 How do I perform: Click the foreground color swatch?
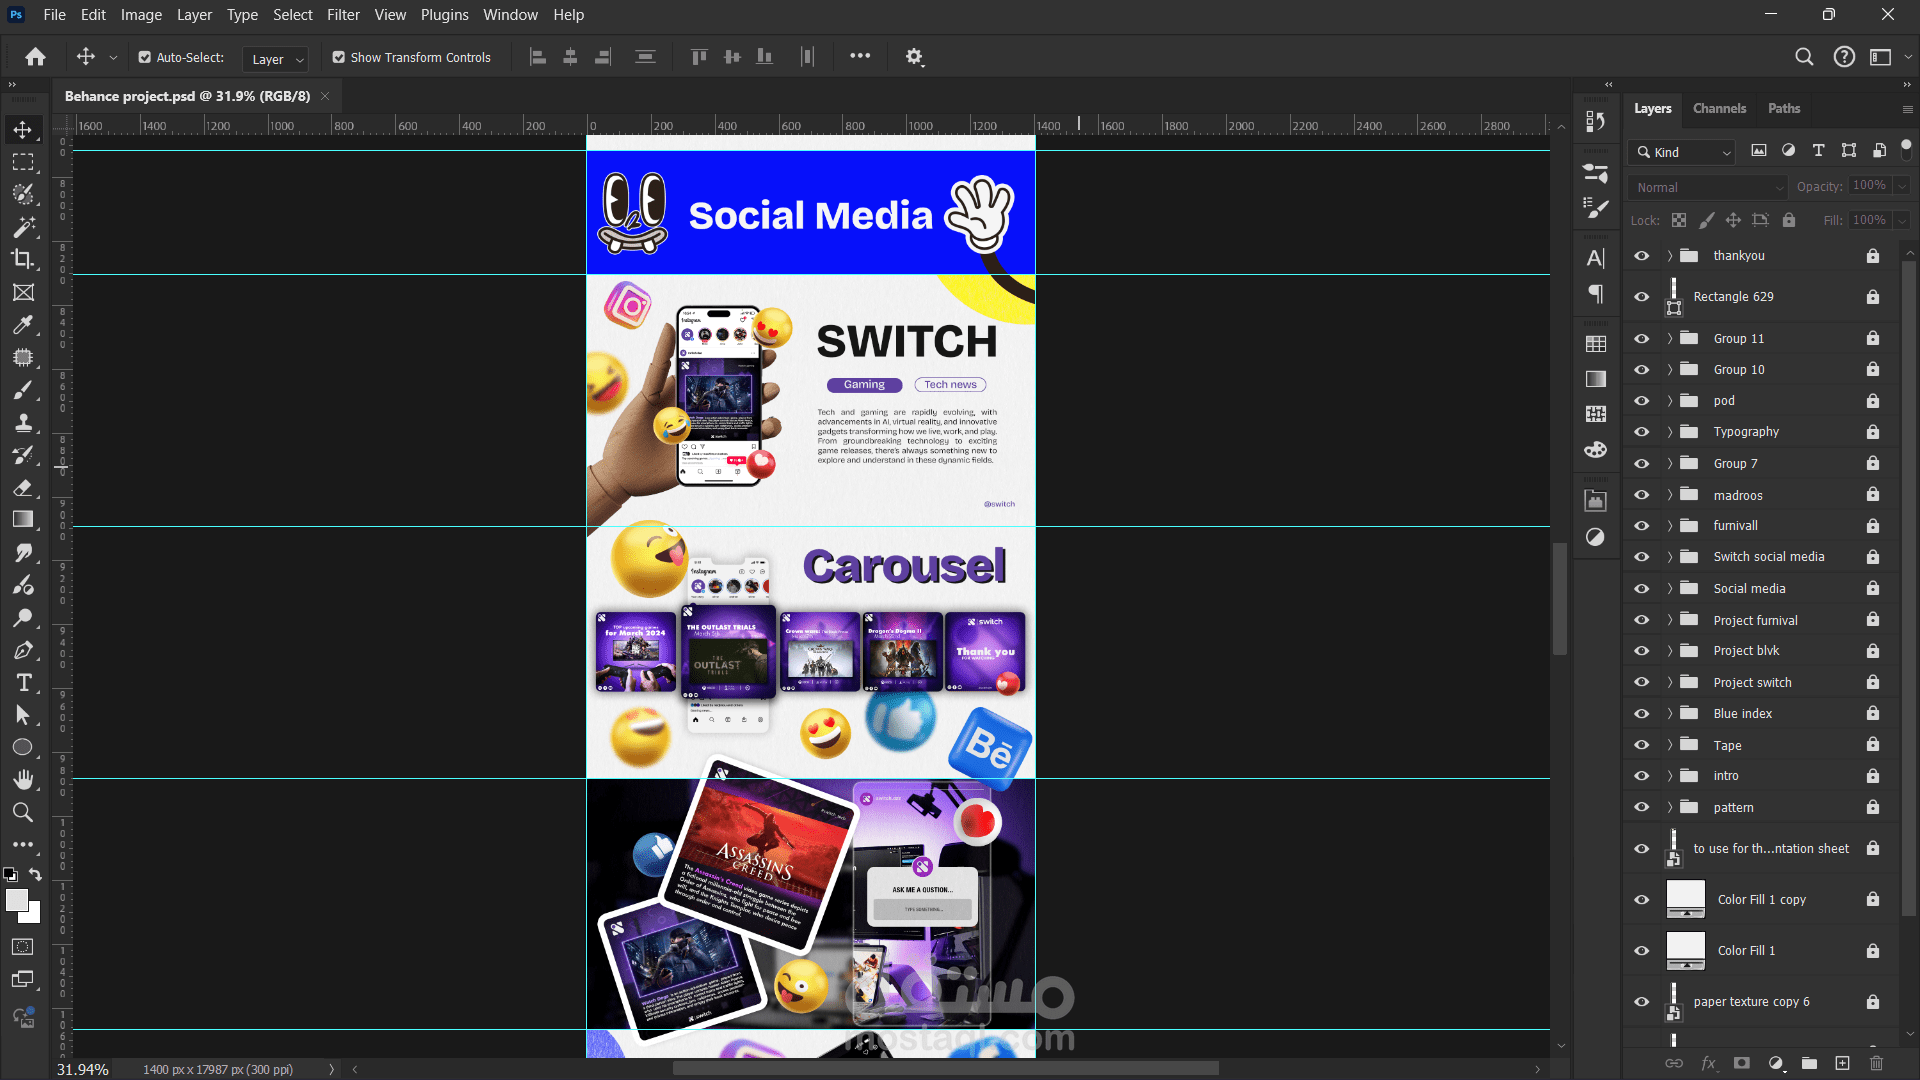click(16, 900)
